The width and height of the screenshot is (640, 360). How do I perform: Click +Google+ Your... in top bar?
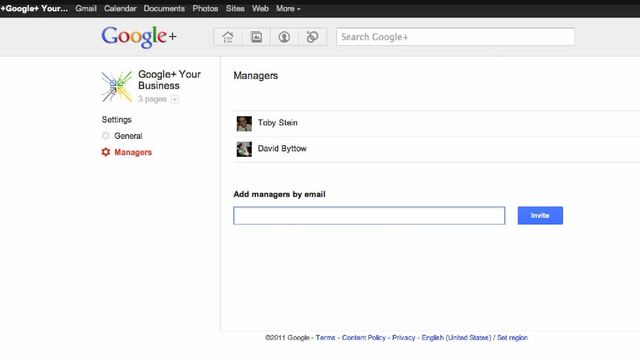pyautogui.click(x=34, y=8)
